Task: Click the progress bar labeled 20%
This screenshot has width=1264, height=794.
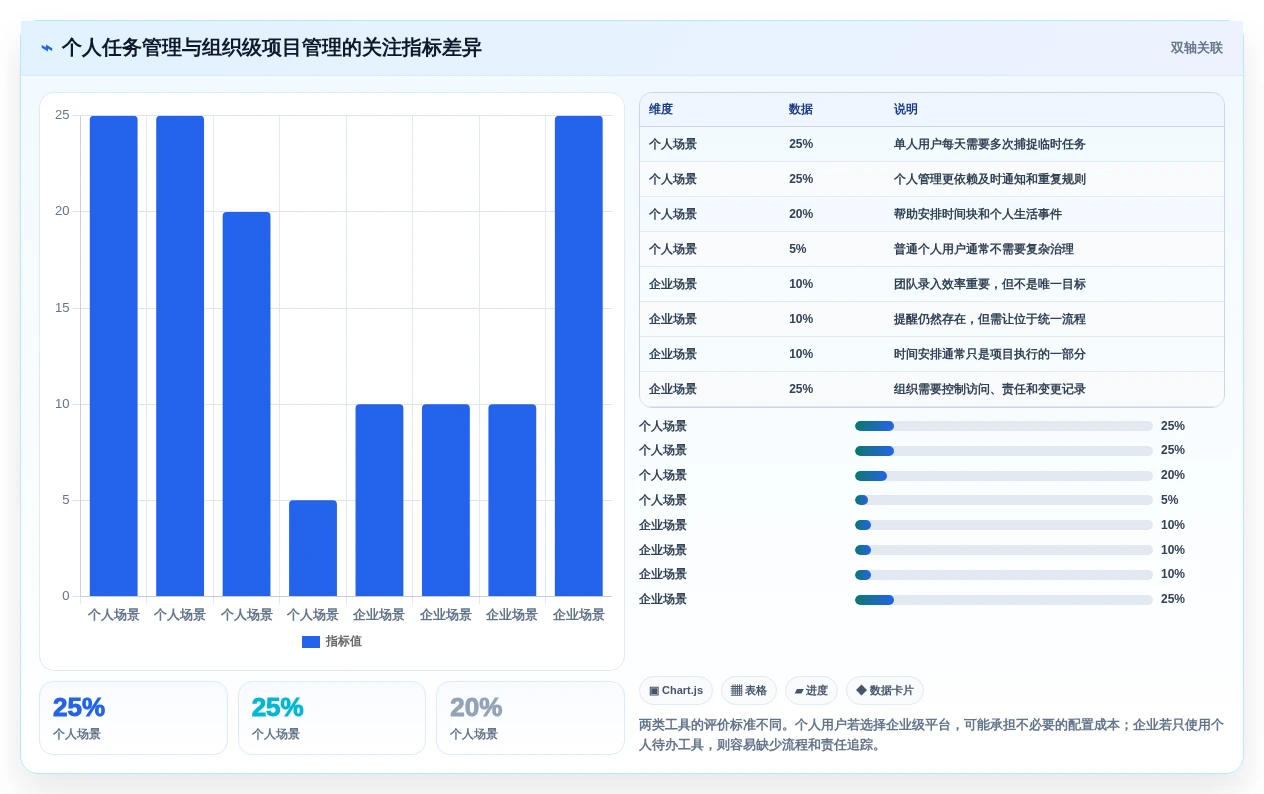Action: [x=1004, y=475]
